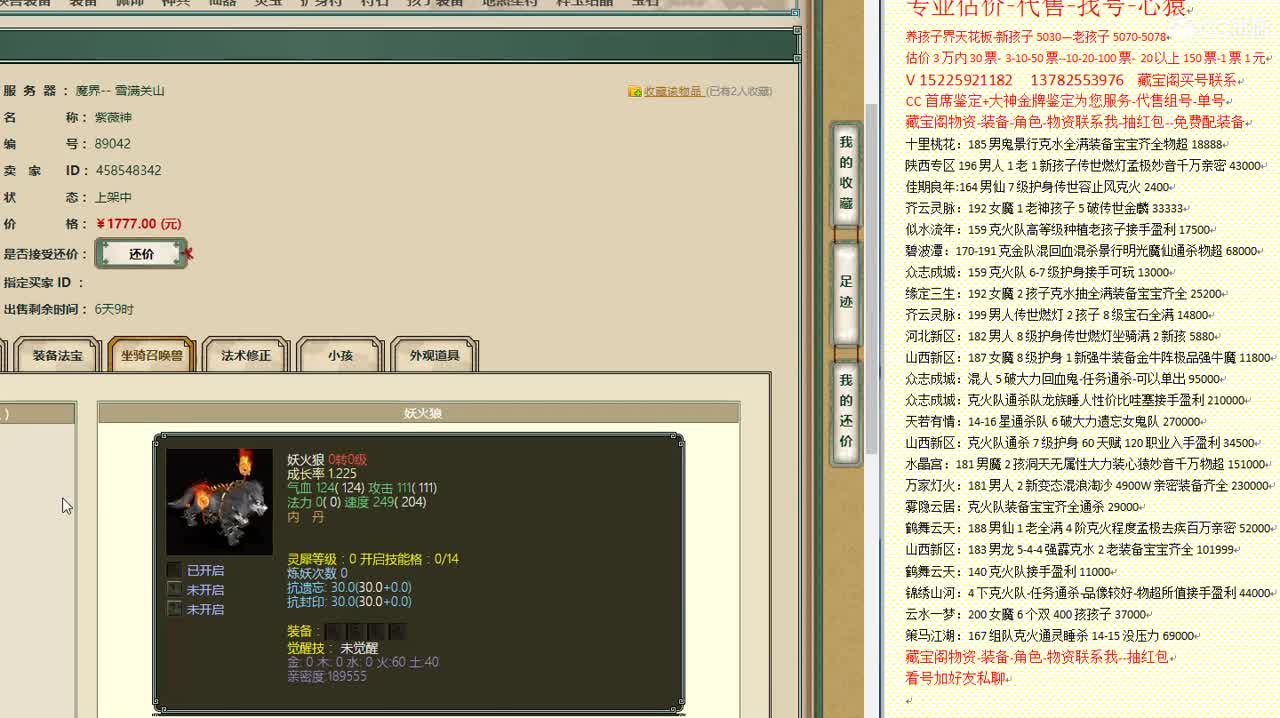Viewport: 1280px width, 718px height.
Task: Click the 已有2人收藏 count text
Action: [x=739, y=91]
